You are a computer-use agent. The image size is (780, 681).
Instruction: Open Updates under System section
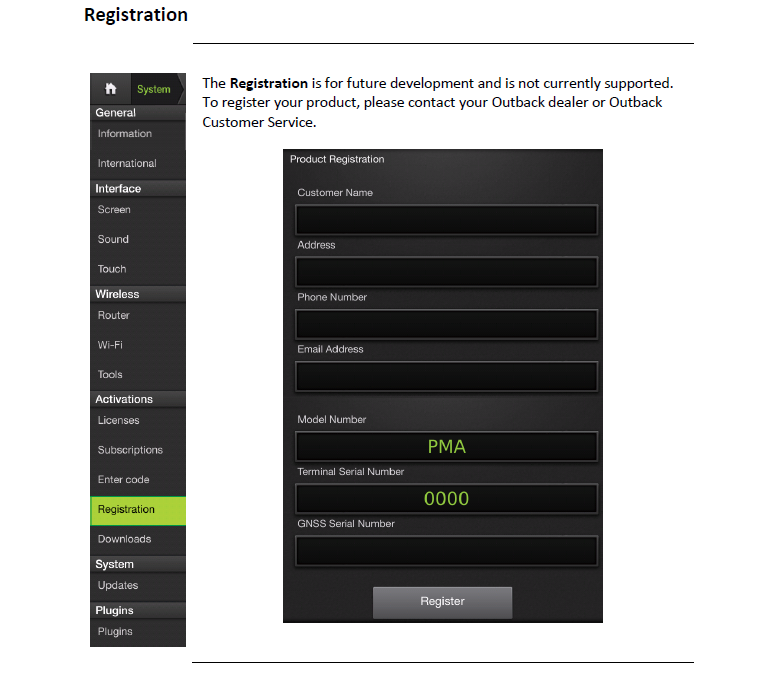(x=138, y=586)
